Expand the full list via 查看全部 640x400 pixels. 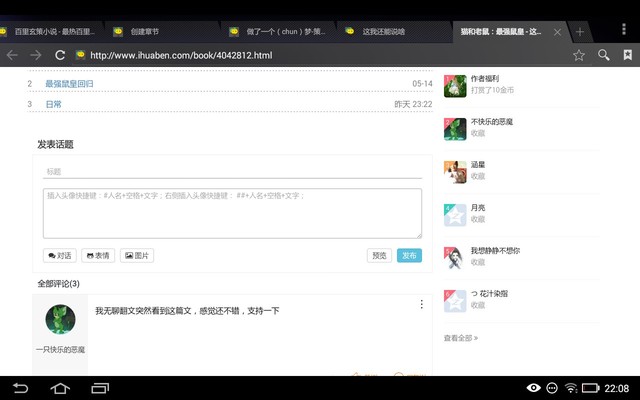461,338
